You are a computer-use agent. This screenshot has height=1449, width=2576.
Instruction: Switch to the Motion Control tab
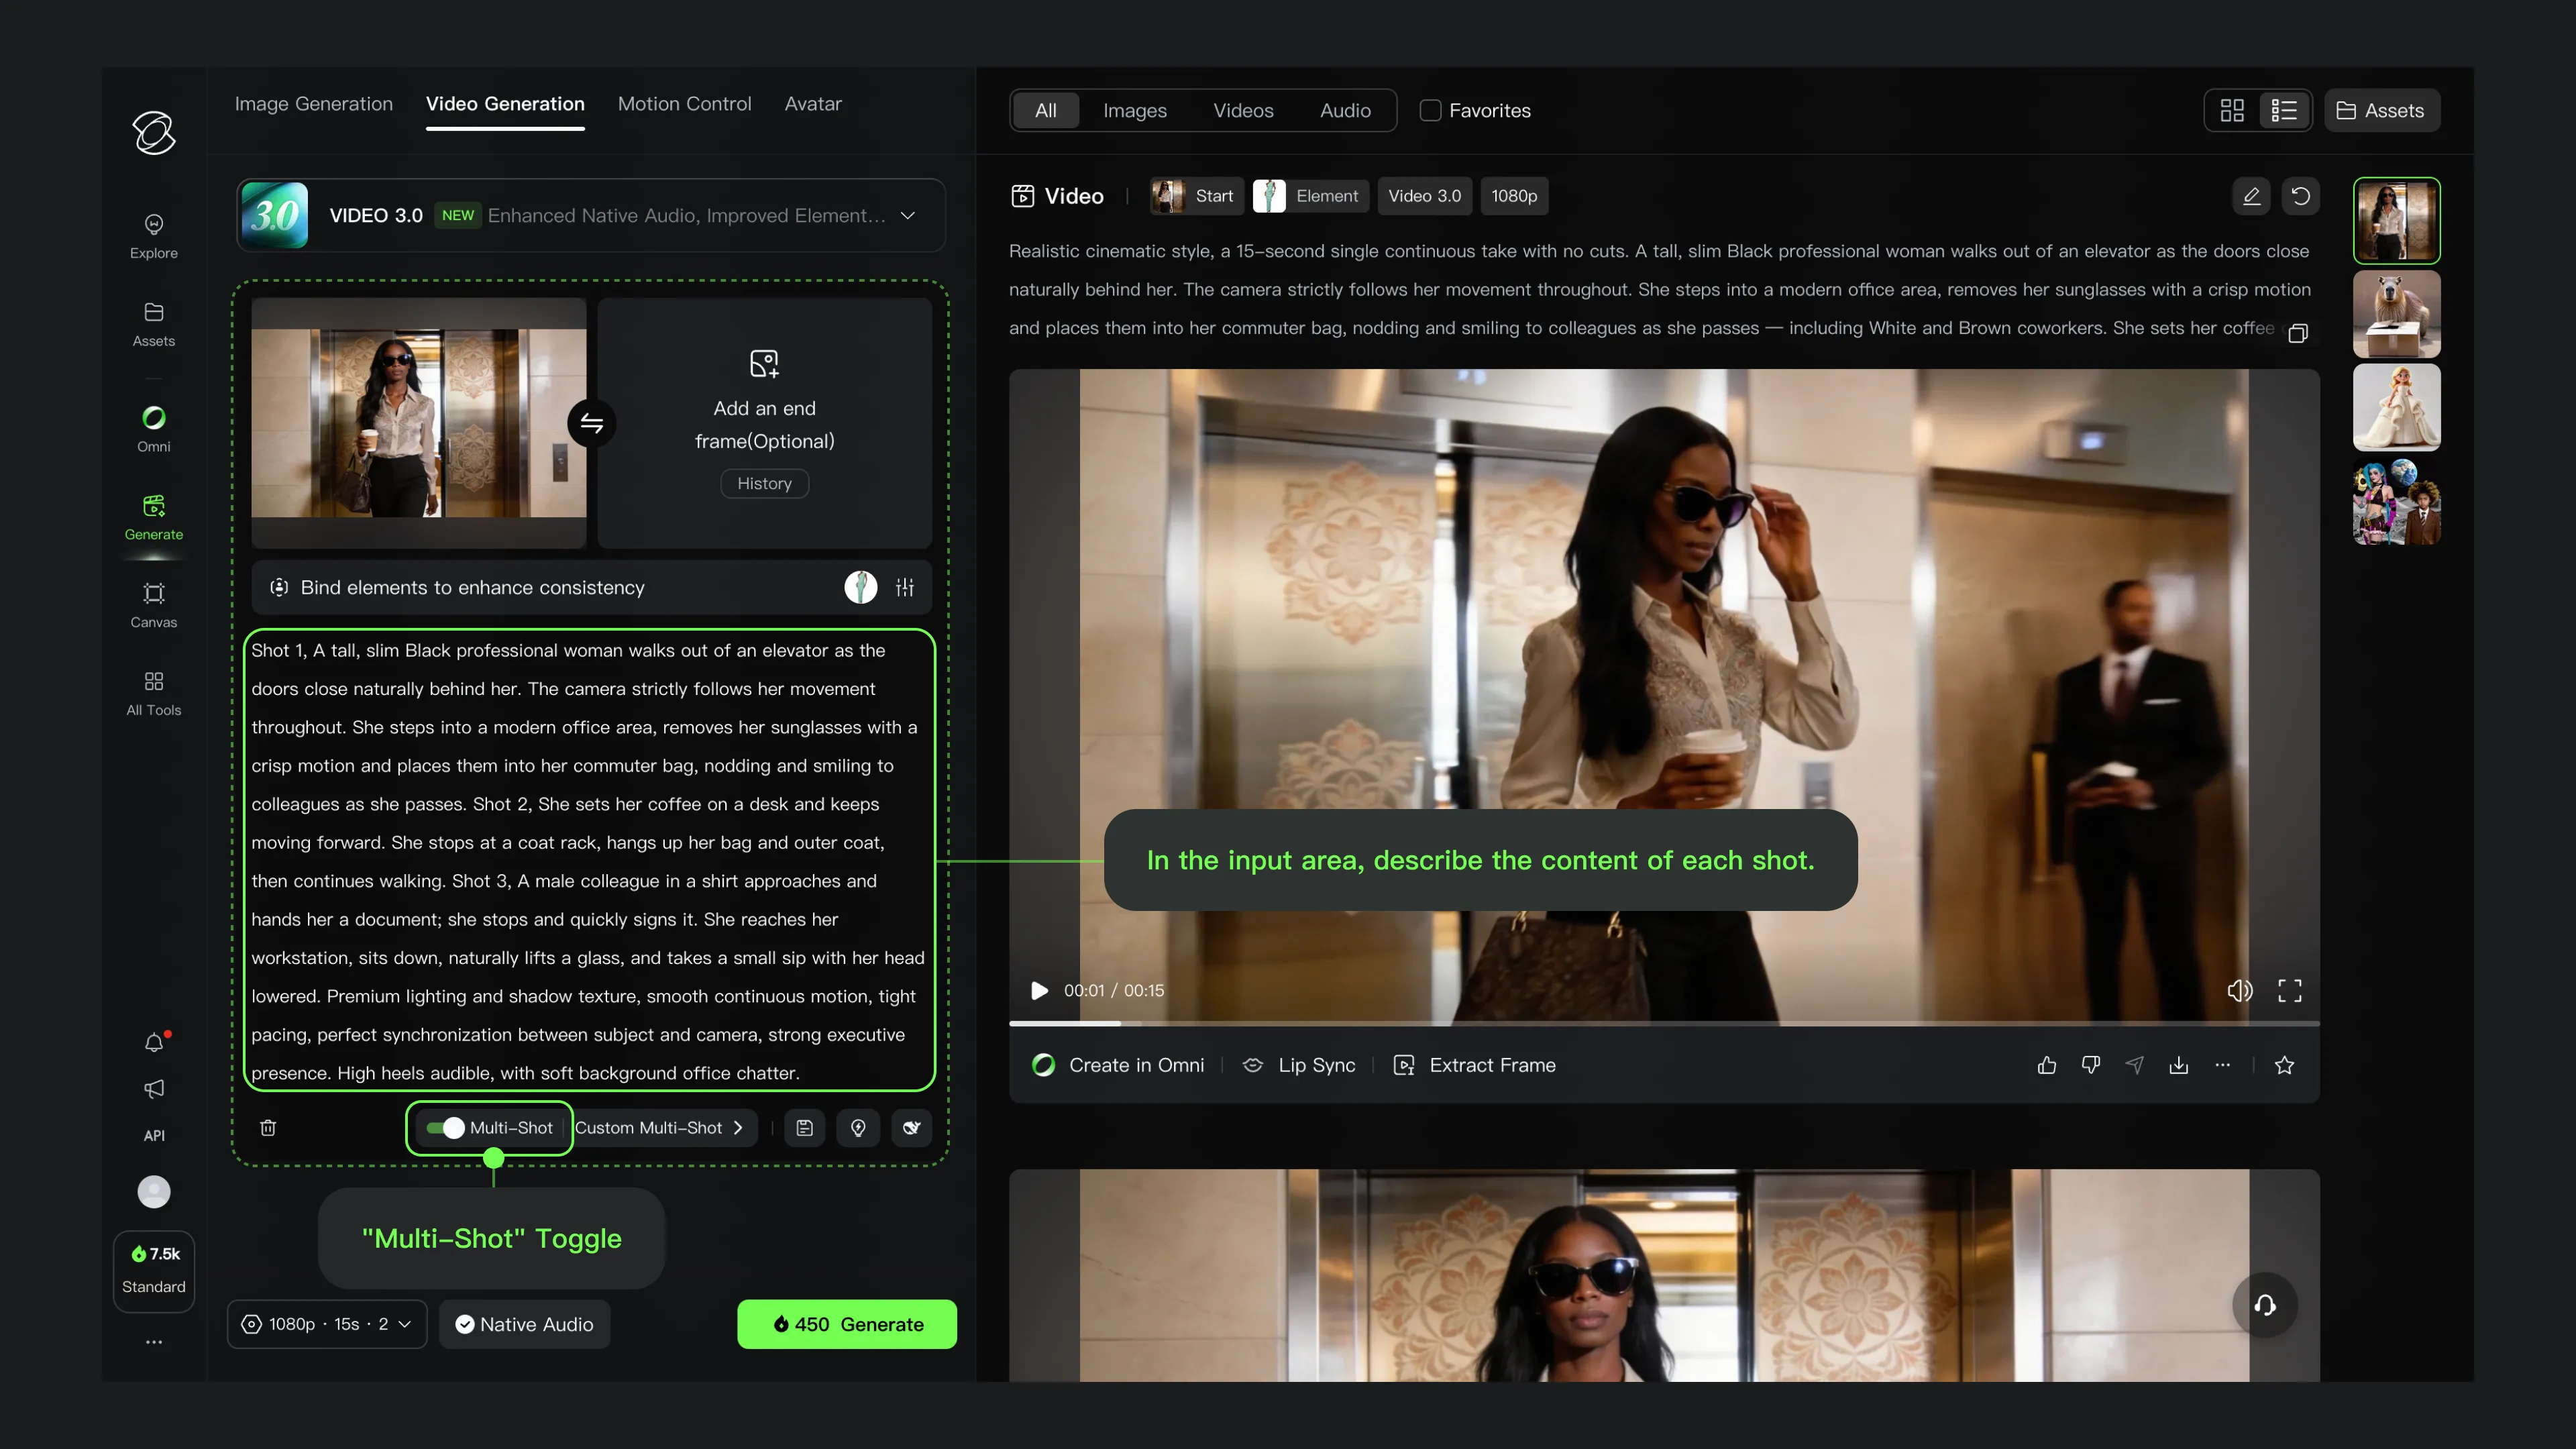(685, 103)
